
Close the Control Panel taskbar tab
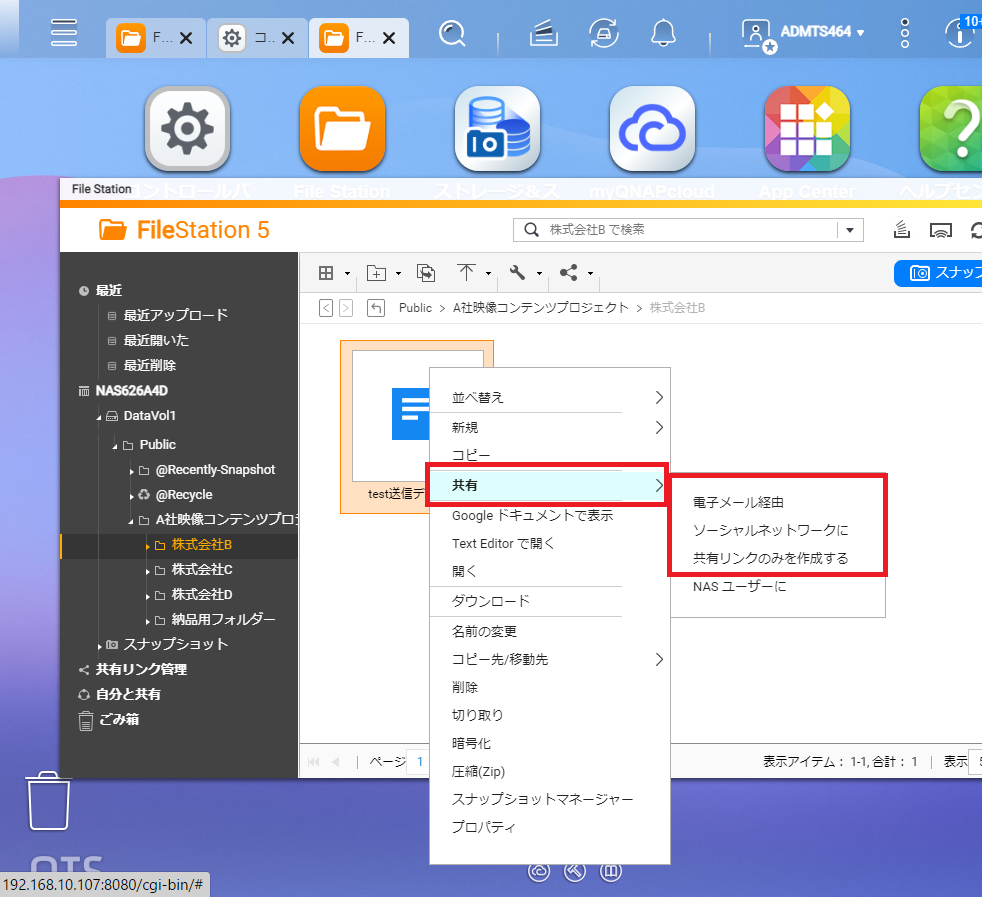pos(288,38)
